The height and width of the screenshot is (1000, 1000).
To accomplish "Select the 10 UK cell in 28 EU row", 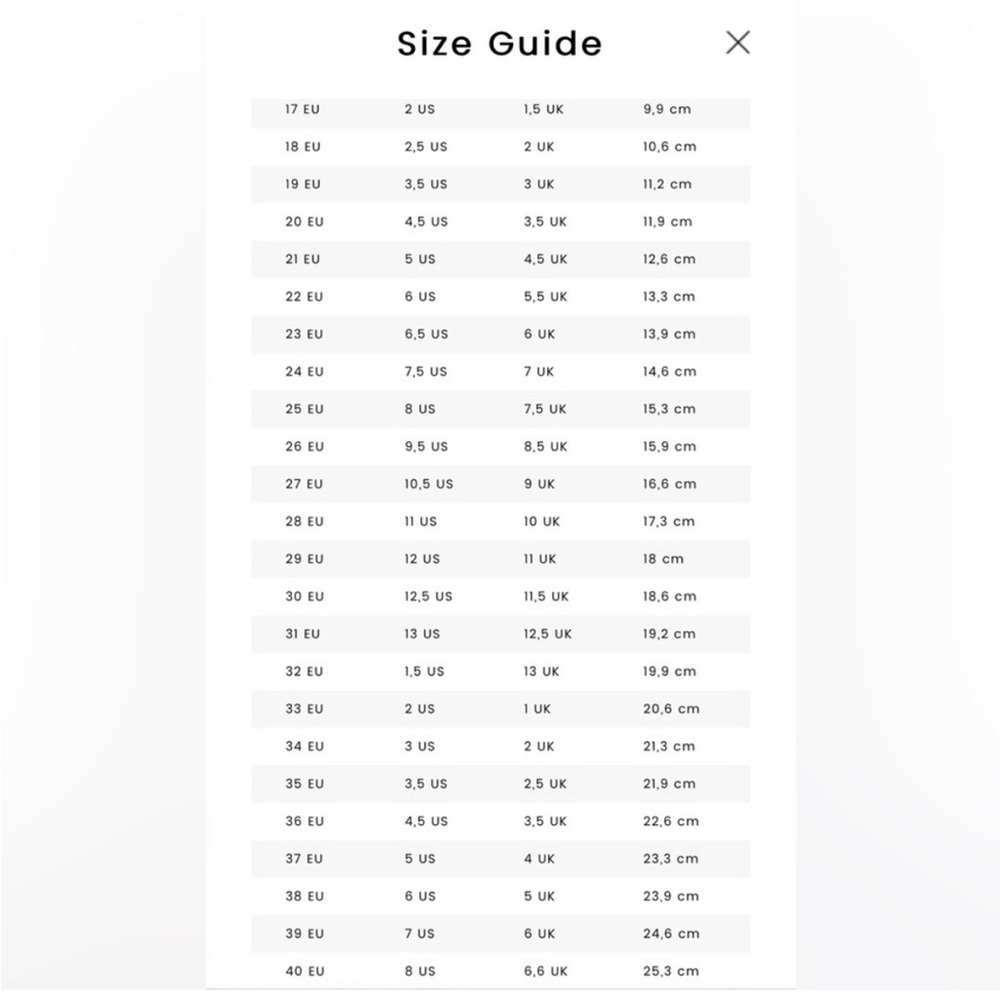I will [x=541, y=522].
